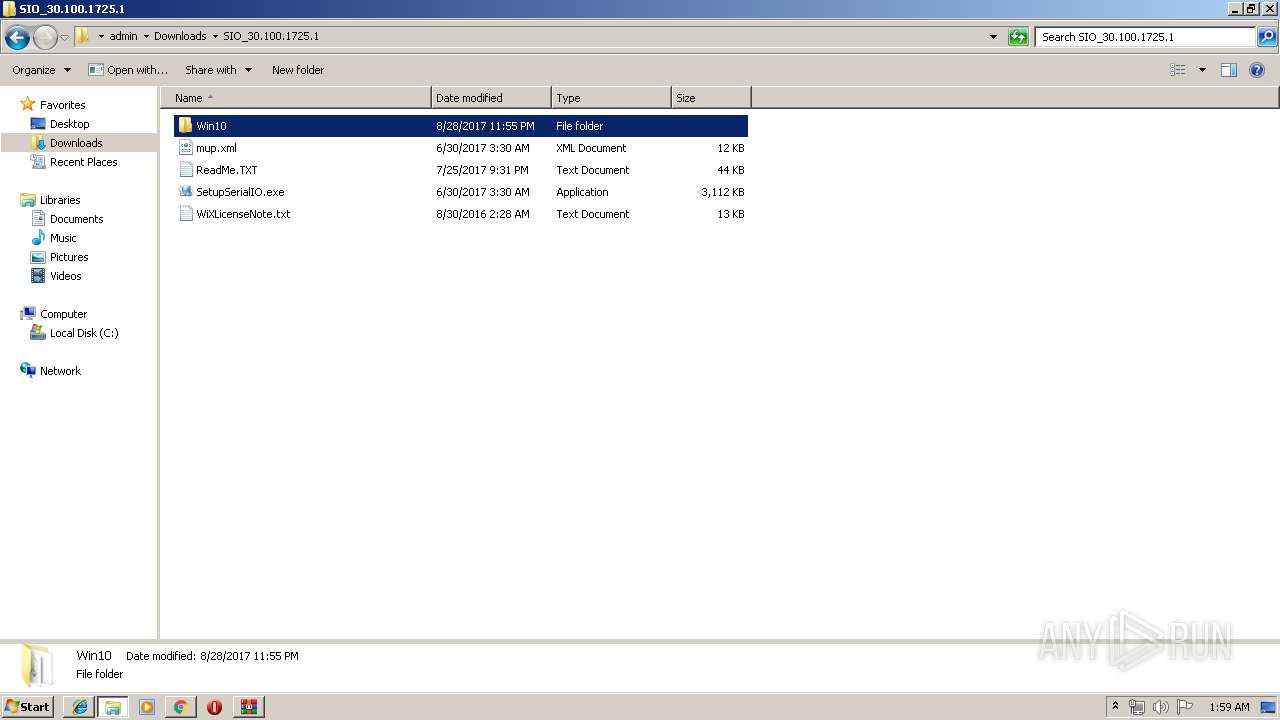This screenshot has height=720, width=1280.
Task: Click Windows Explorer taskbar icon
Action: (113, 707)
